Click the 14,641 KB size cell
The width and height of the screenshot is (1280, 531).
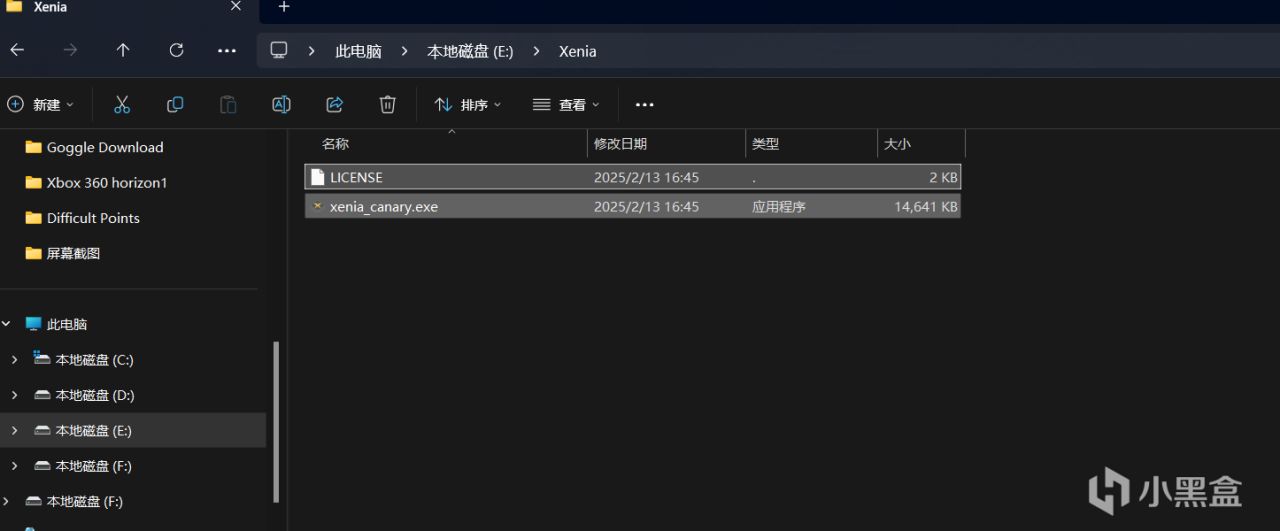coord(926,207)
